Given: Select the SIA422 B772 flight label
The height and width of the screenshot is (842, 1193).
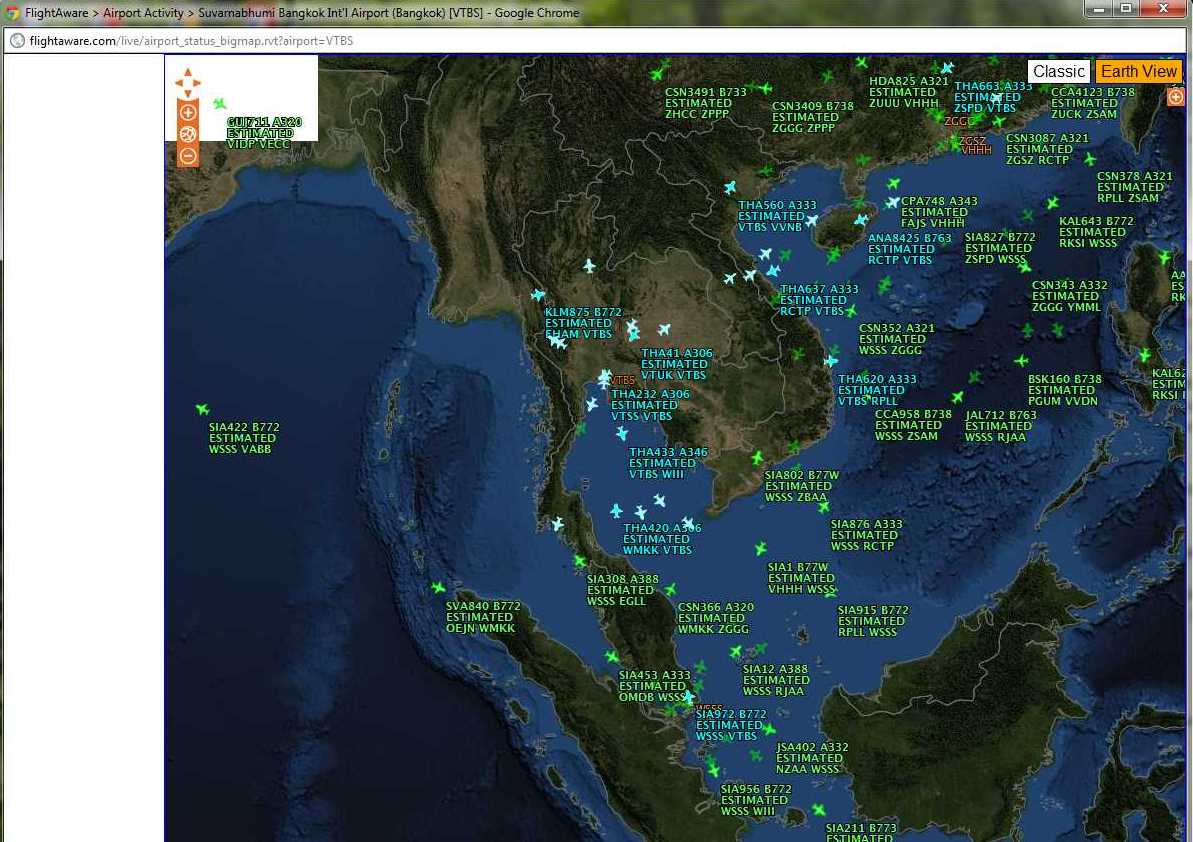Looking at the screenshot, I should point(244,438).
